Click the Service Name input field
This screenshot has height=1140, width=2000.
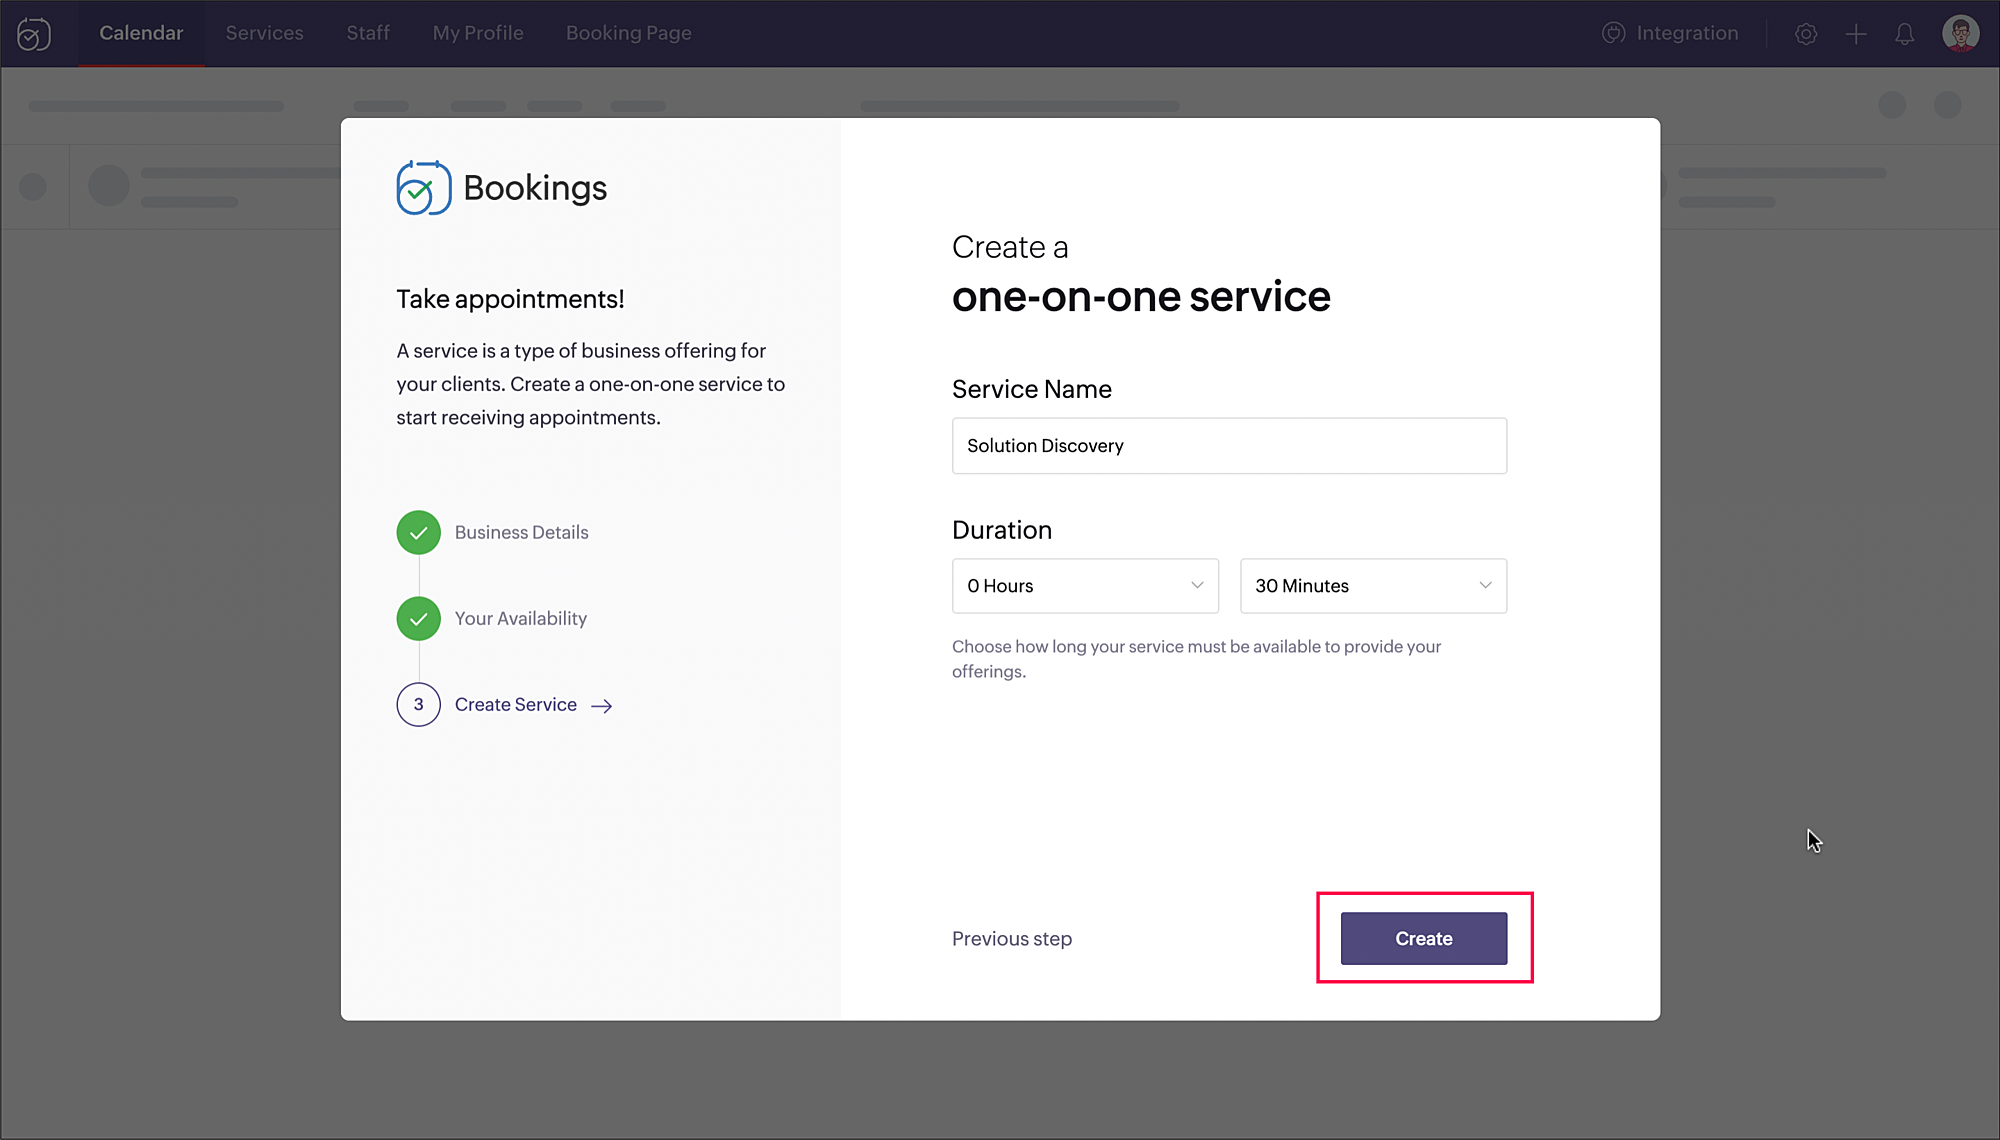point(1228,446)
